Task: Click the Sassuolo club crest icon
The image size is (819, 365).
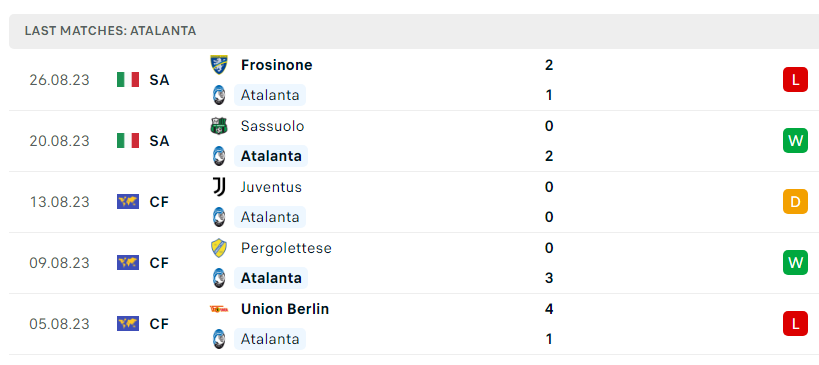Action: coord(219,126)
